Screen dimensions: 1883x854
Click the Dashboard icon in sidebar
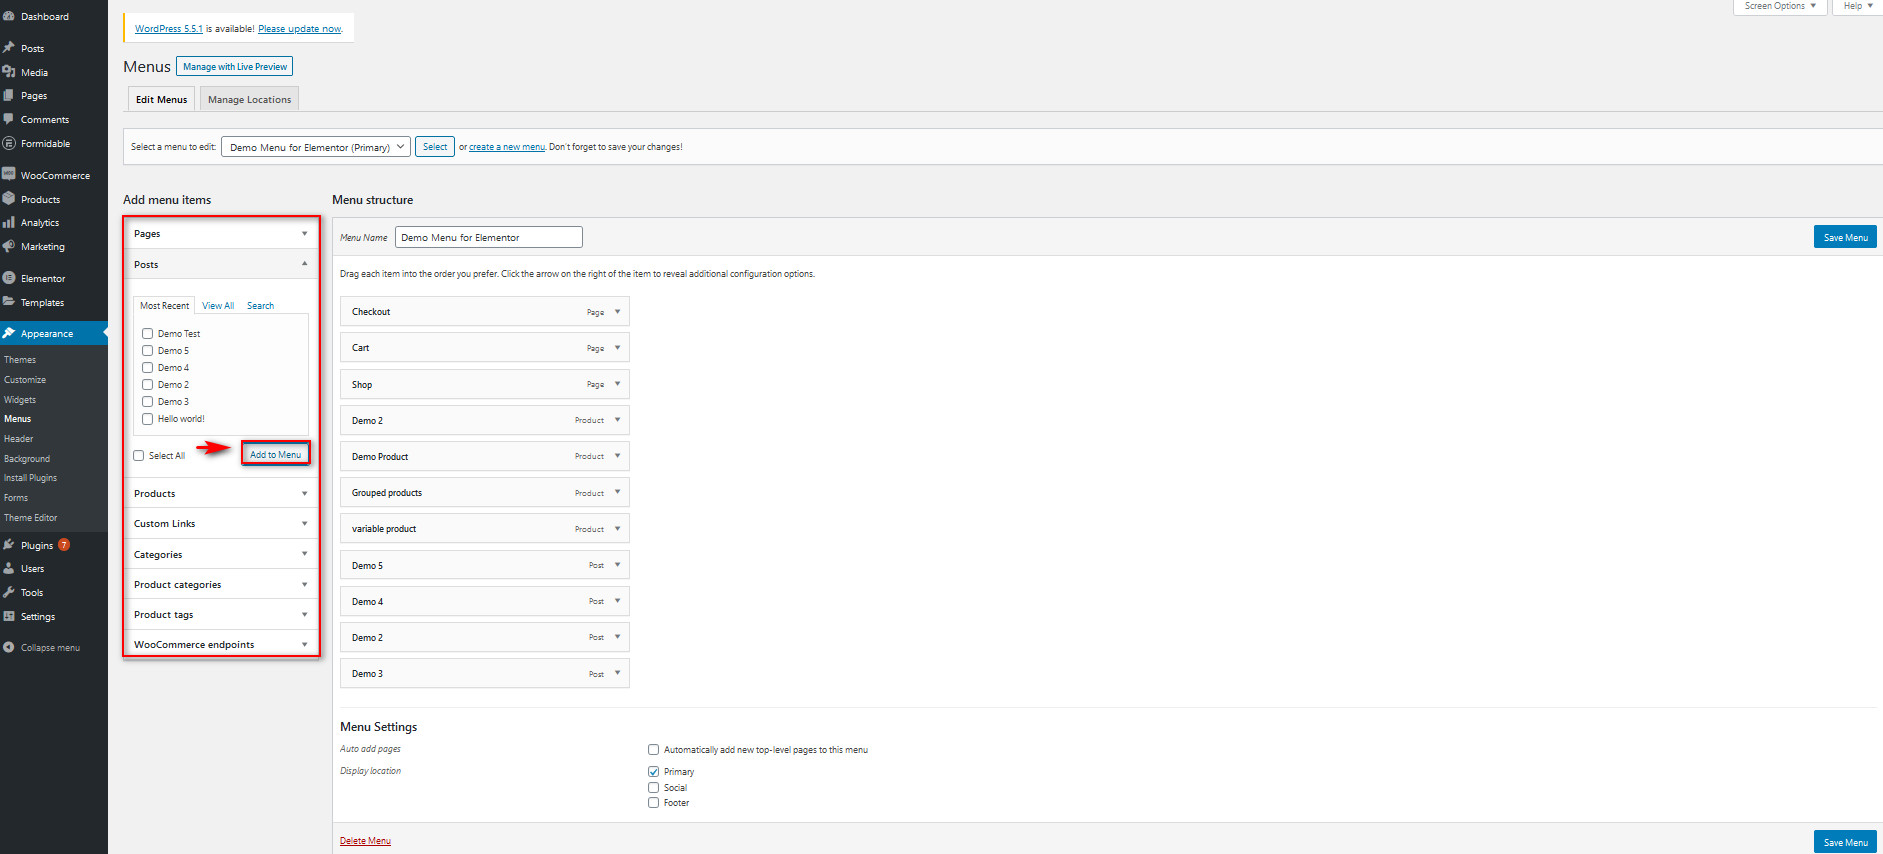pyautogui.click(x=9, y=16)
